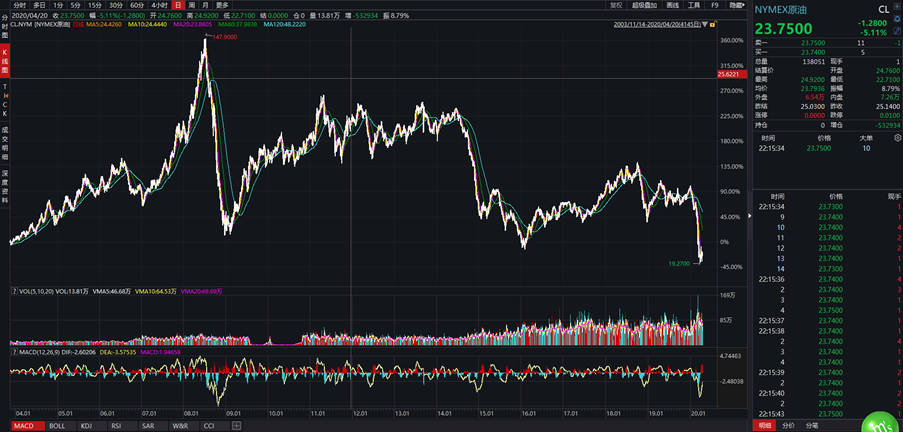Switch to 明细 tab at bottom right
Screen dimensions: 903x432
(x=765, y=426)
